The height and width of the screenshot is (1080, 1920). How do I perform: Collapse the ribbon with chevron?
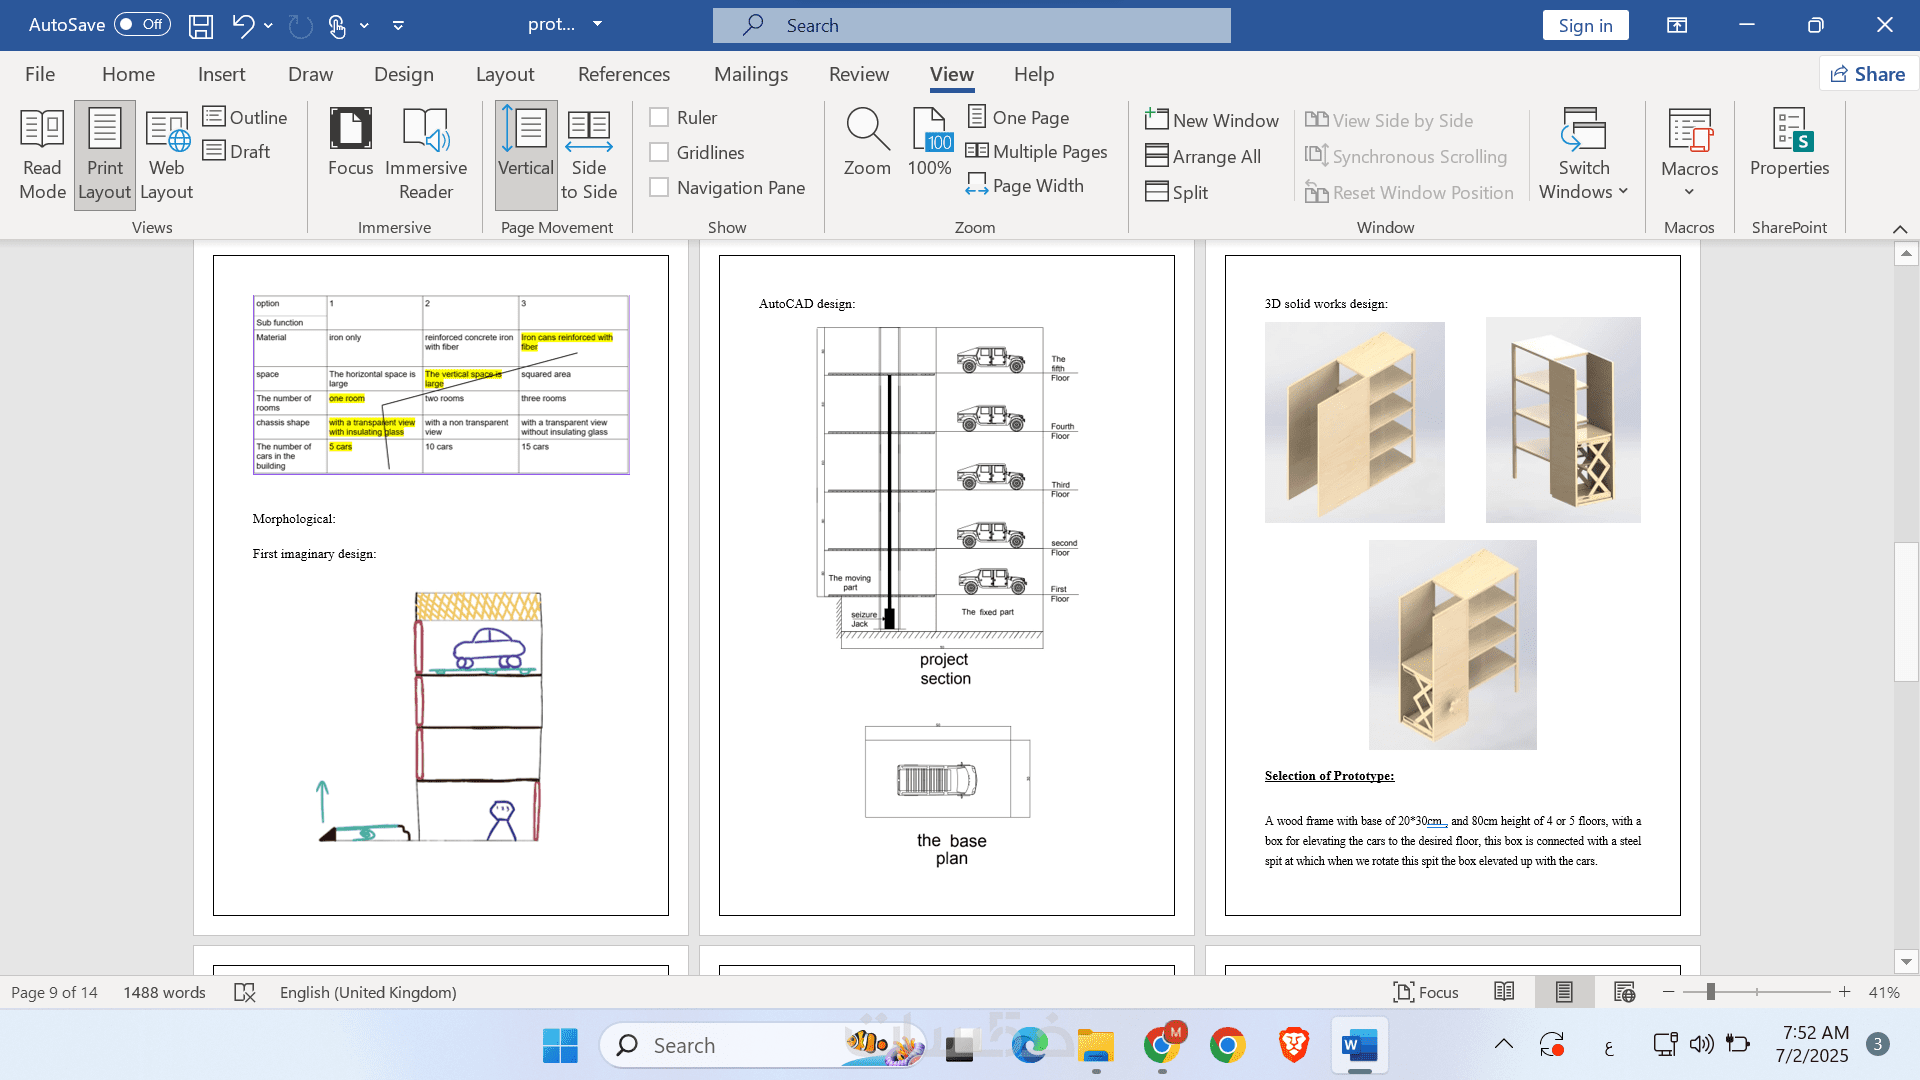click(1900, 228)
